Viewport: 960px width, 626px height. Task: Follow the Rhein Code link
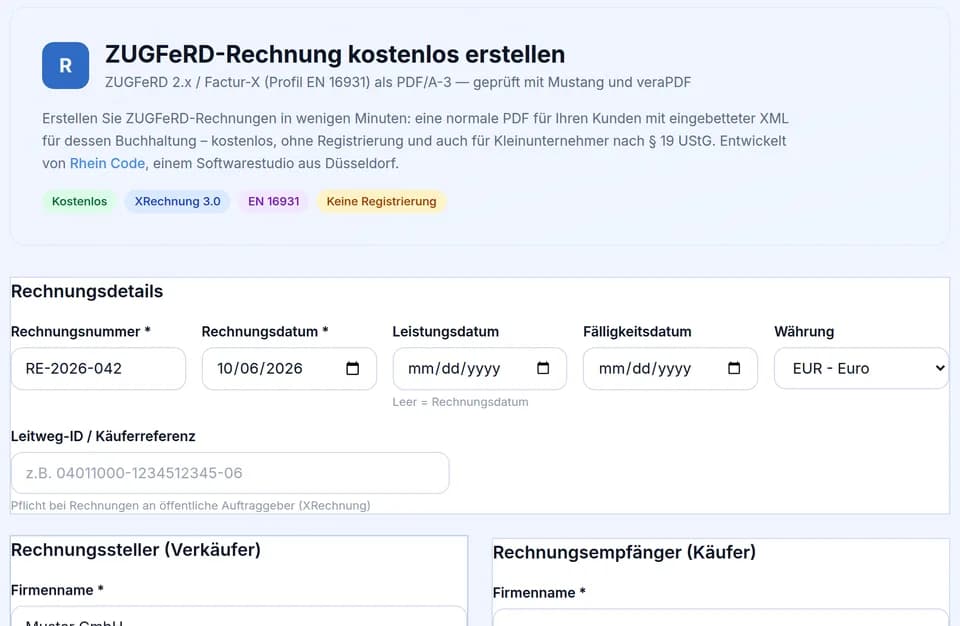point(107,164)
